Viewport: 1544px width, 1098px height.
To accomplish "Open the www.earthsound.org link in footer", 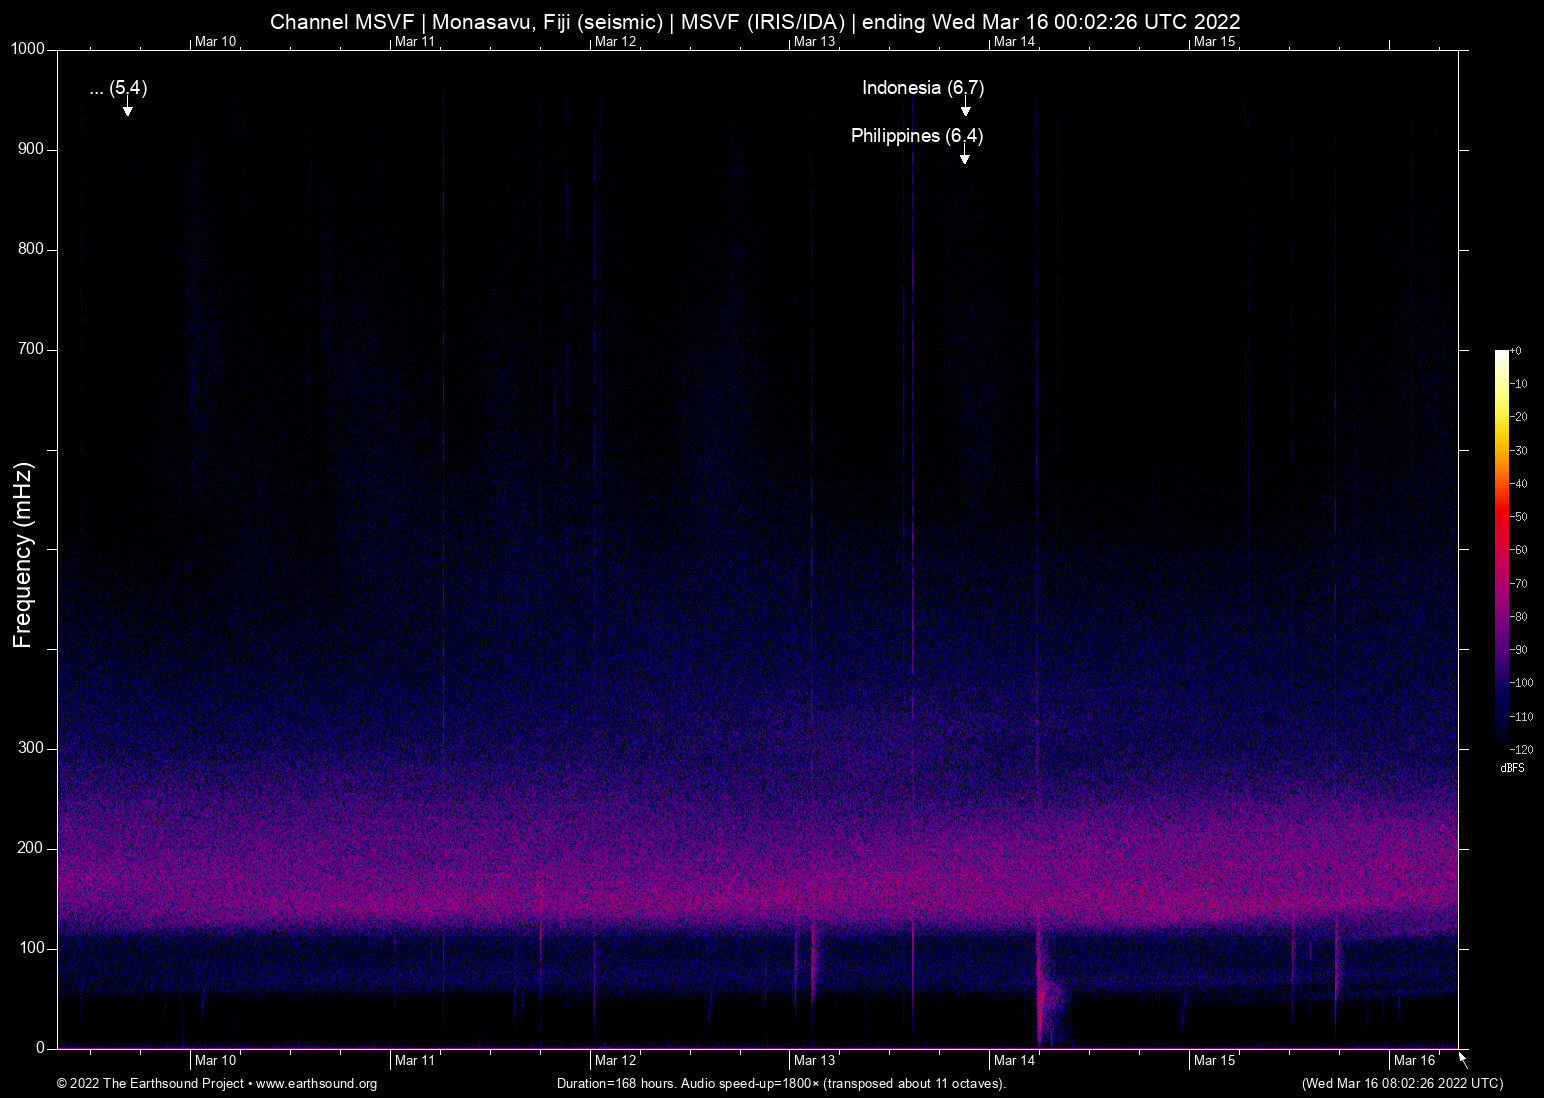I will pos(316,1084).
